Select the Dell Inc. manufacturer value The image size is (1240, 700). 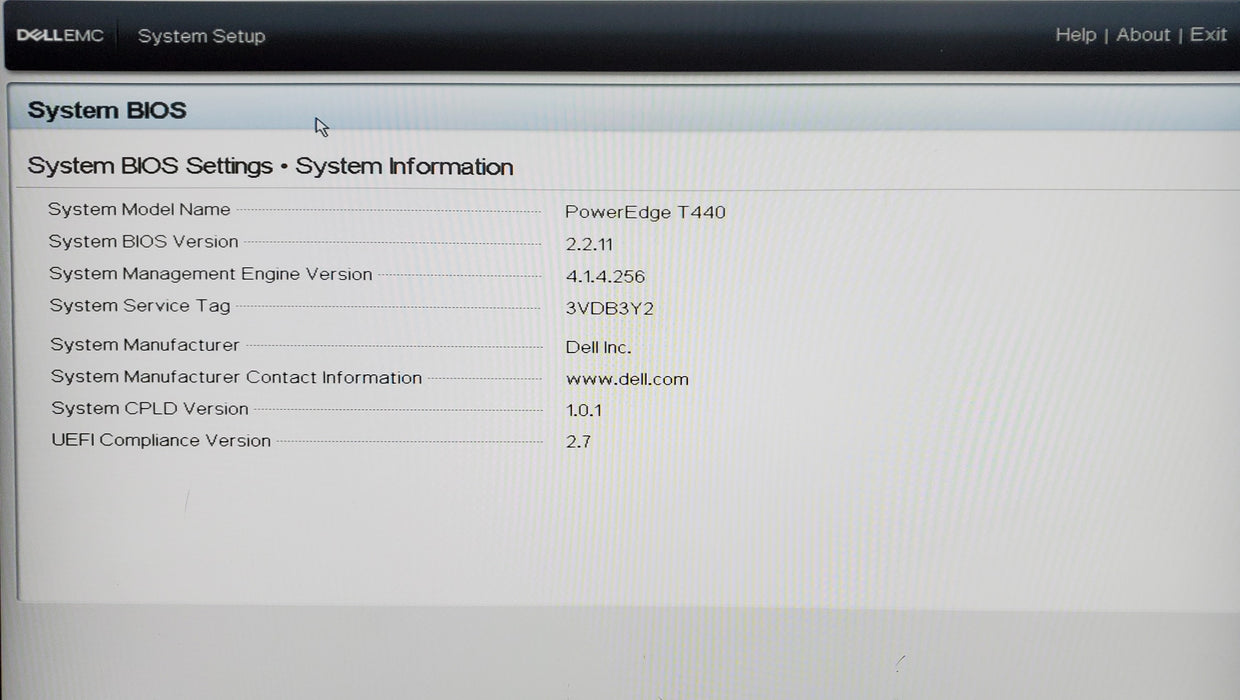[599, 348]
